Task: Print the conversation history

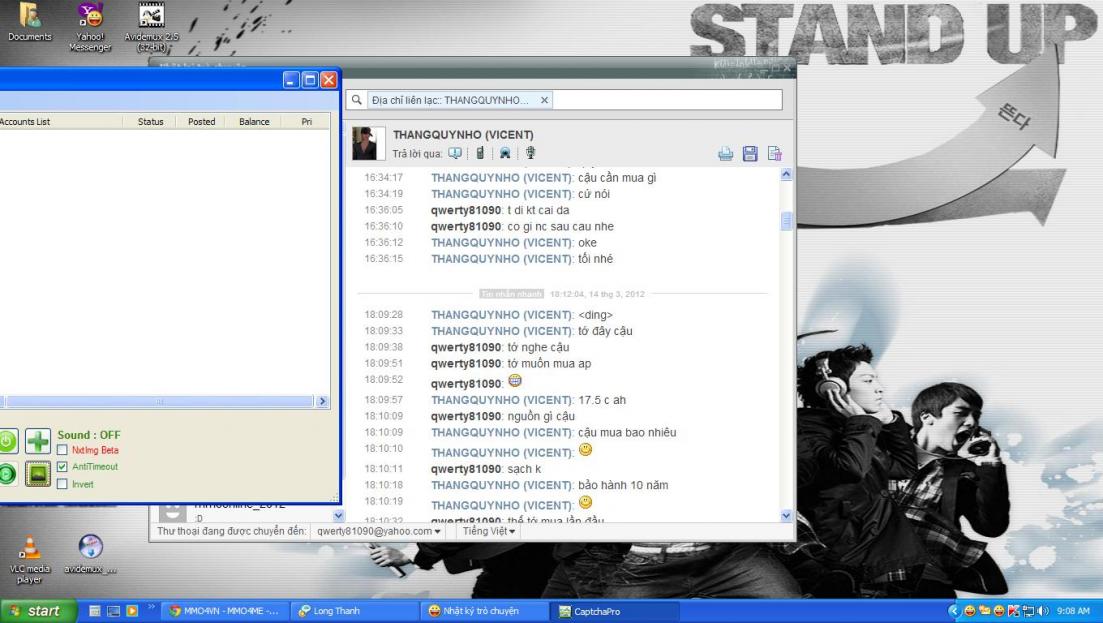Action: (x=725, y=153)
